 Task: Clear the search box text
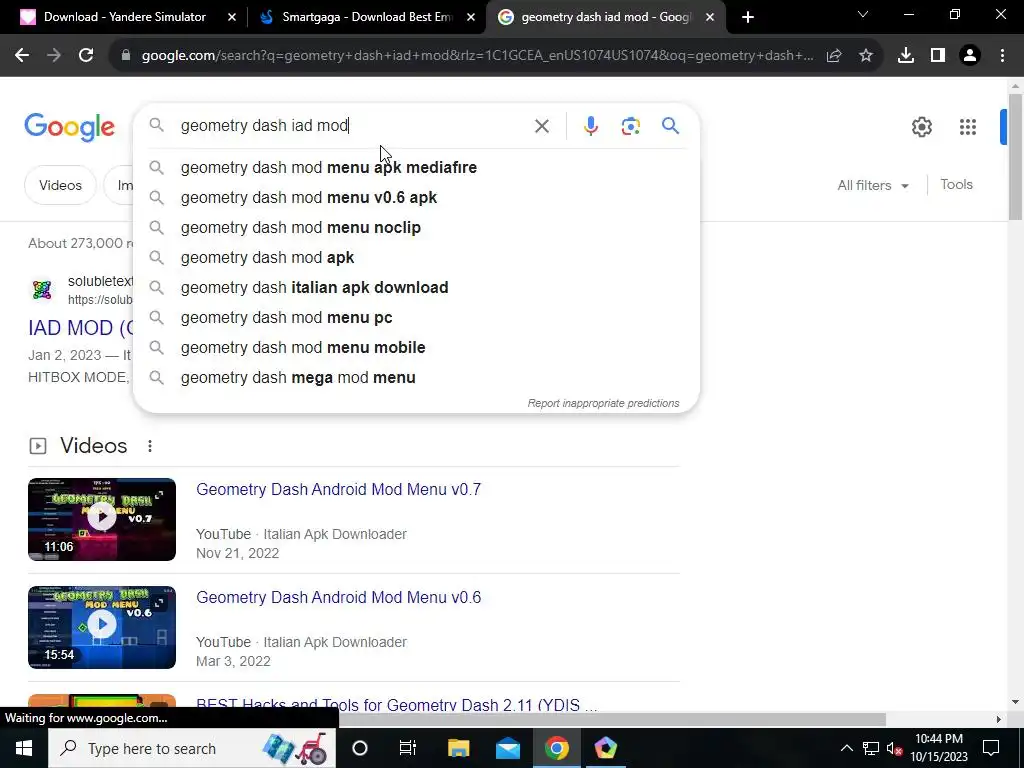pos(541,126)
